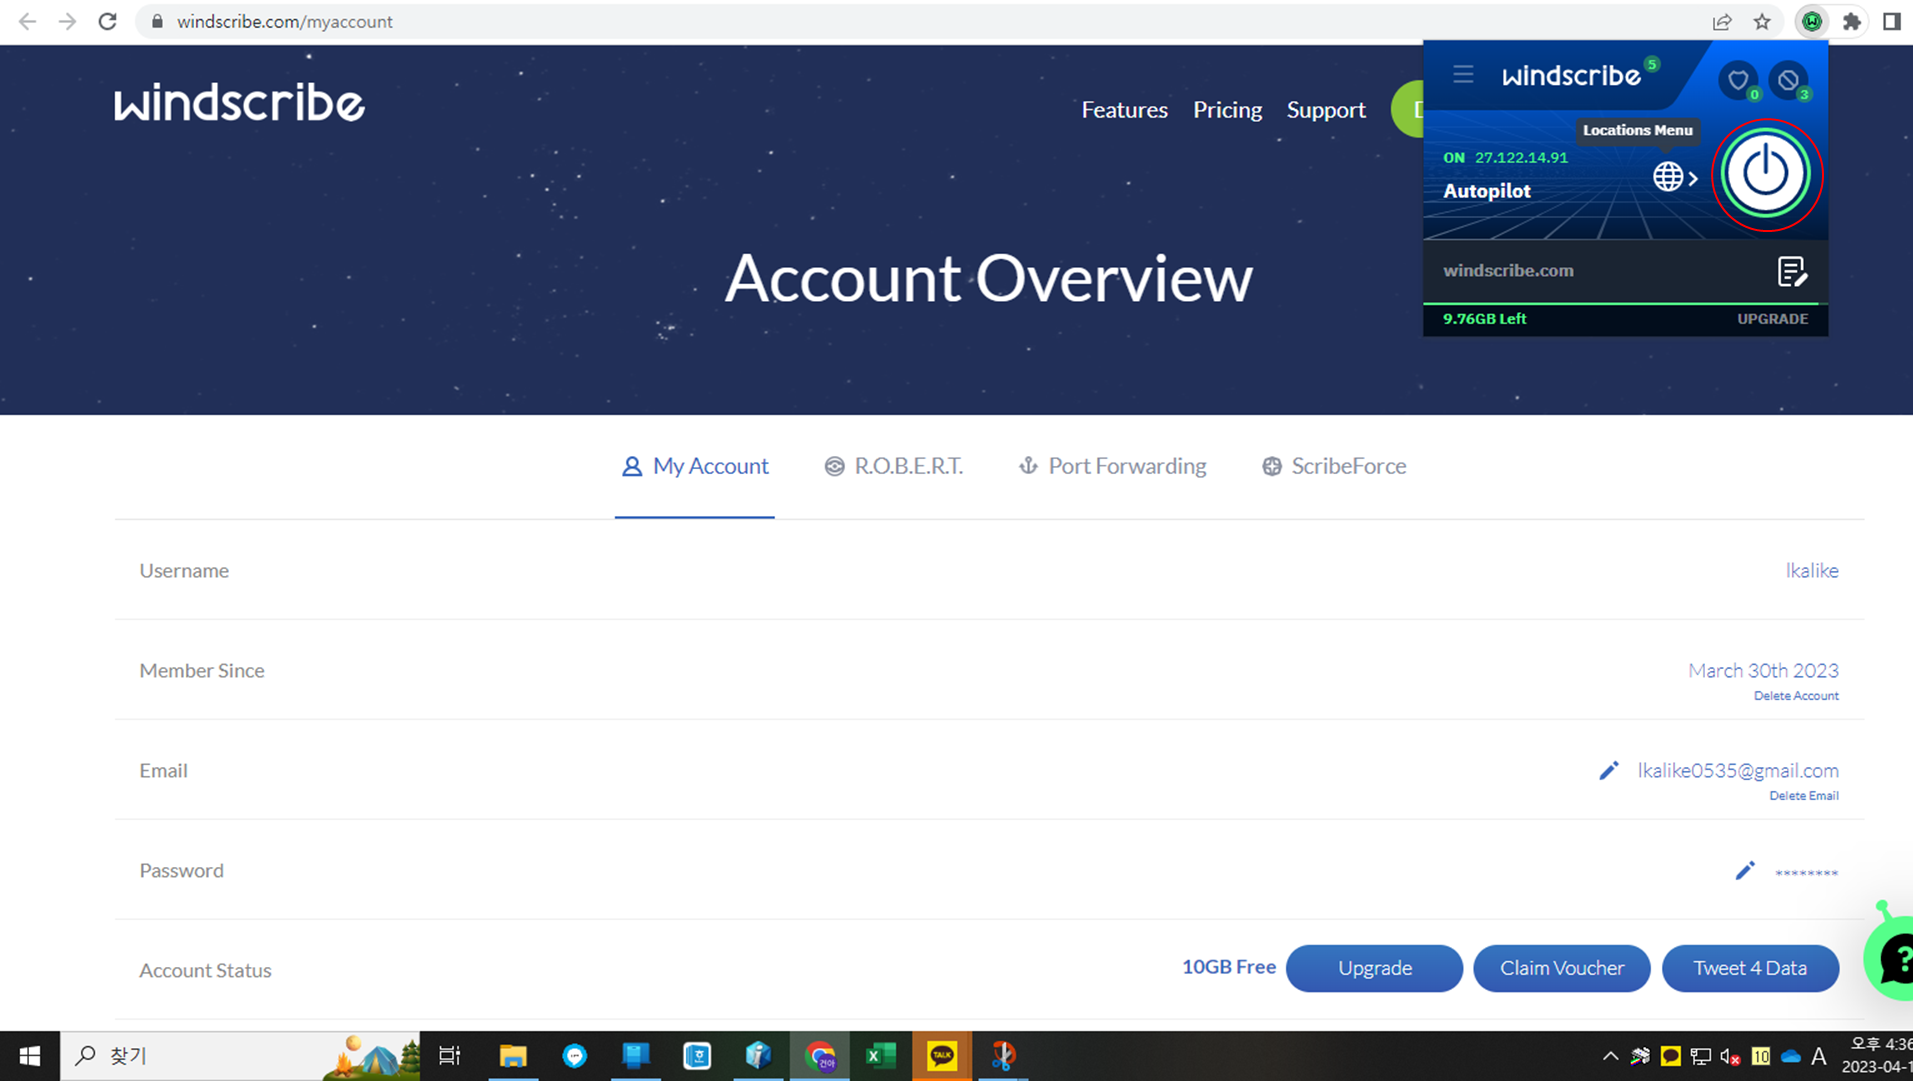Switch to the Port Forwarding tab
The image size is (1913, 1081).
click(x=1112, y=466)
